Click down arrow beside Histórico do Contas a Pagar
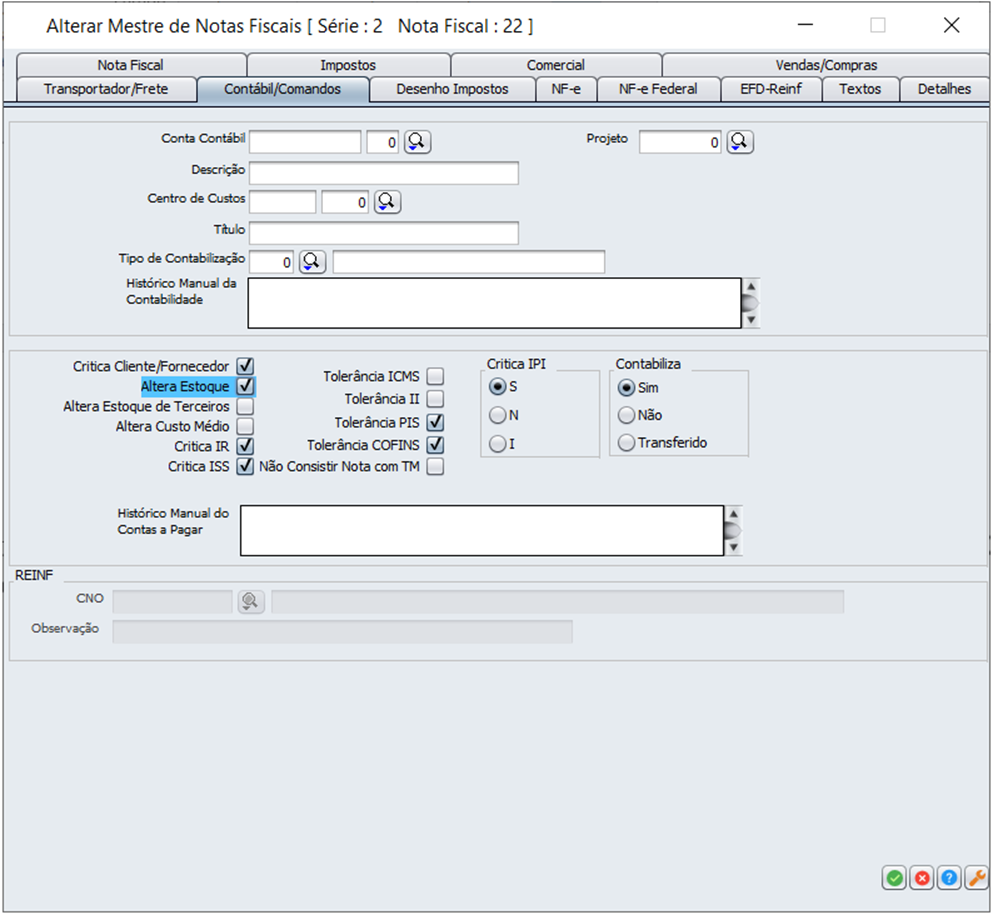This screenshot has height=915, width=993. 733,547
